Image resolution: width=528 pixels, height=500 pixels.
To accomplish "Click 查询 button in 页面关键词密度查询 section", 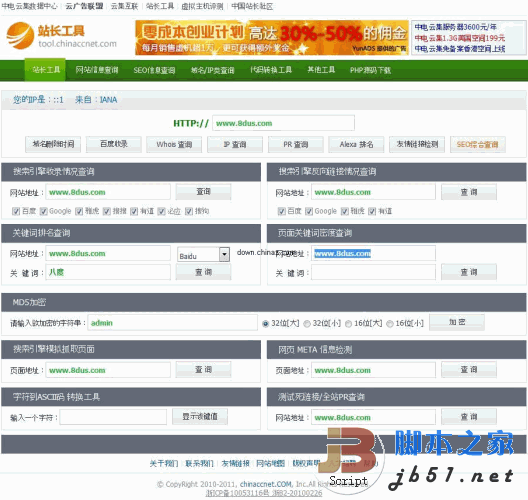I will (x=469, y=272).
